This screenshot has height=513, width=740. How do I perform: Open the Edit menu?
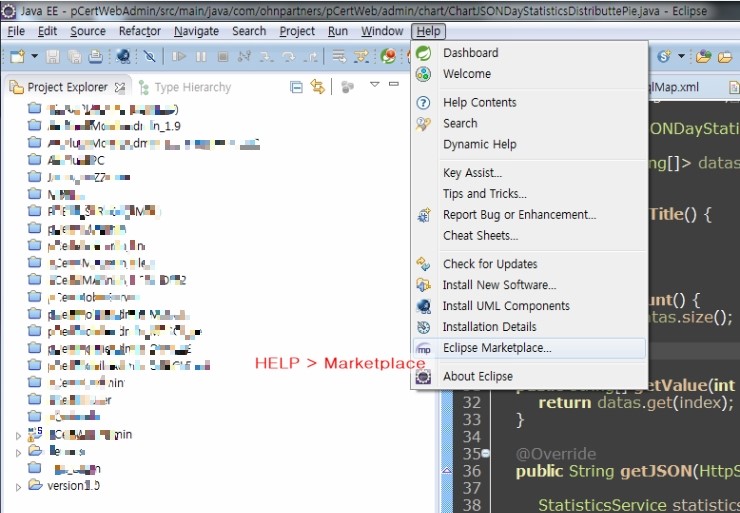coord(47,31)
